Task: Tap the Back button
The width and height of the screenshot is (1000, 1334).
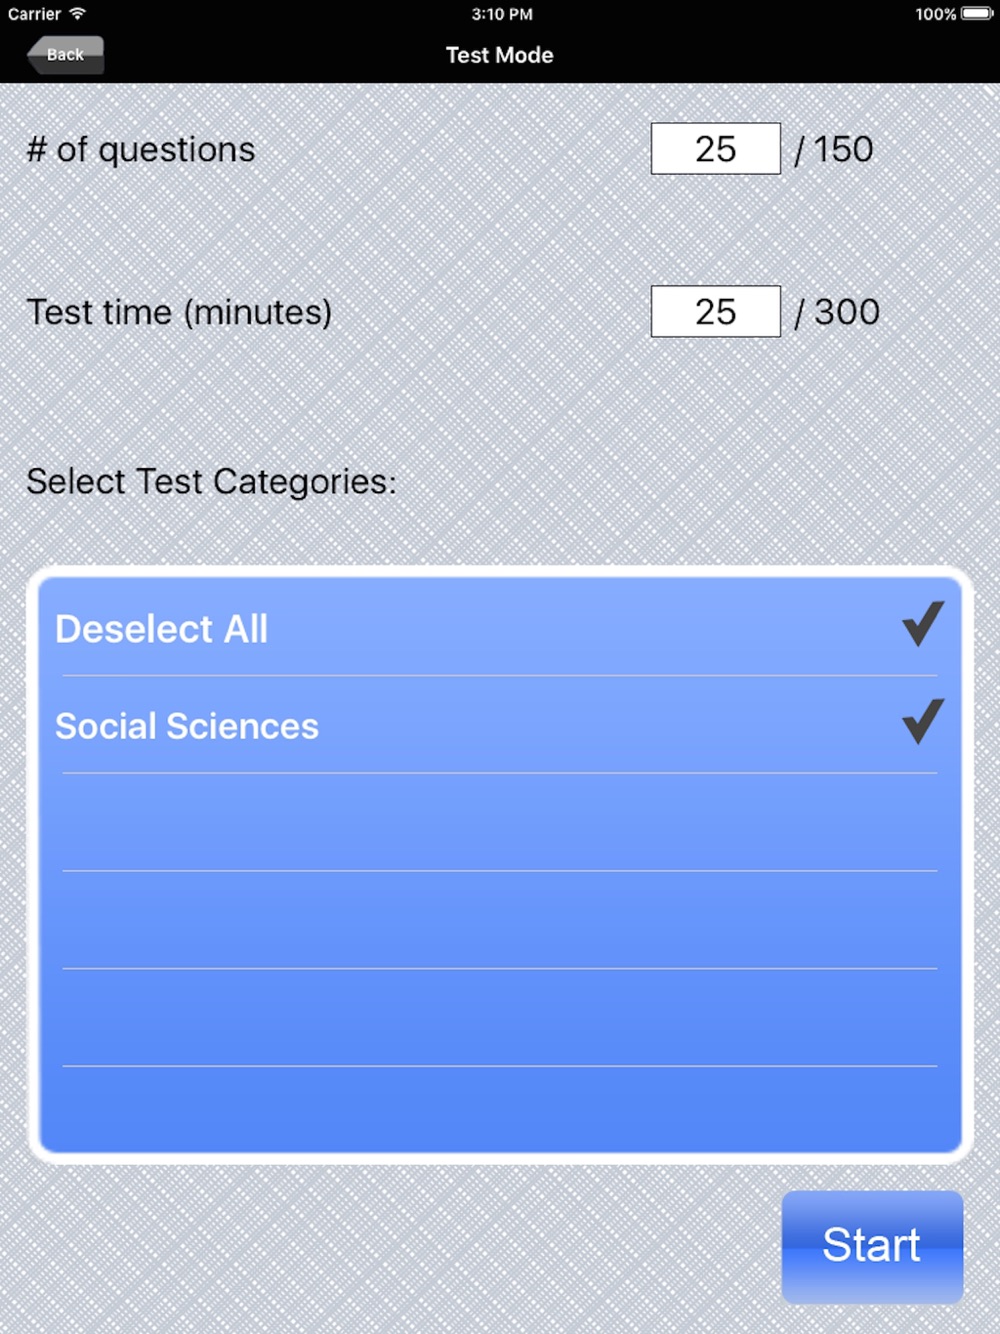Action: click(x=65, y=55)
